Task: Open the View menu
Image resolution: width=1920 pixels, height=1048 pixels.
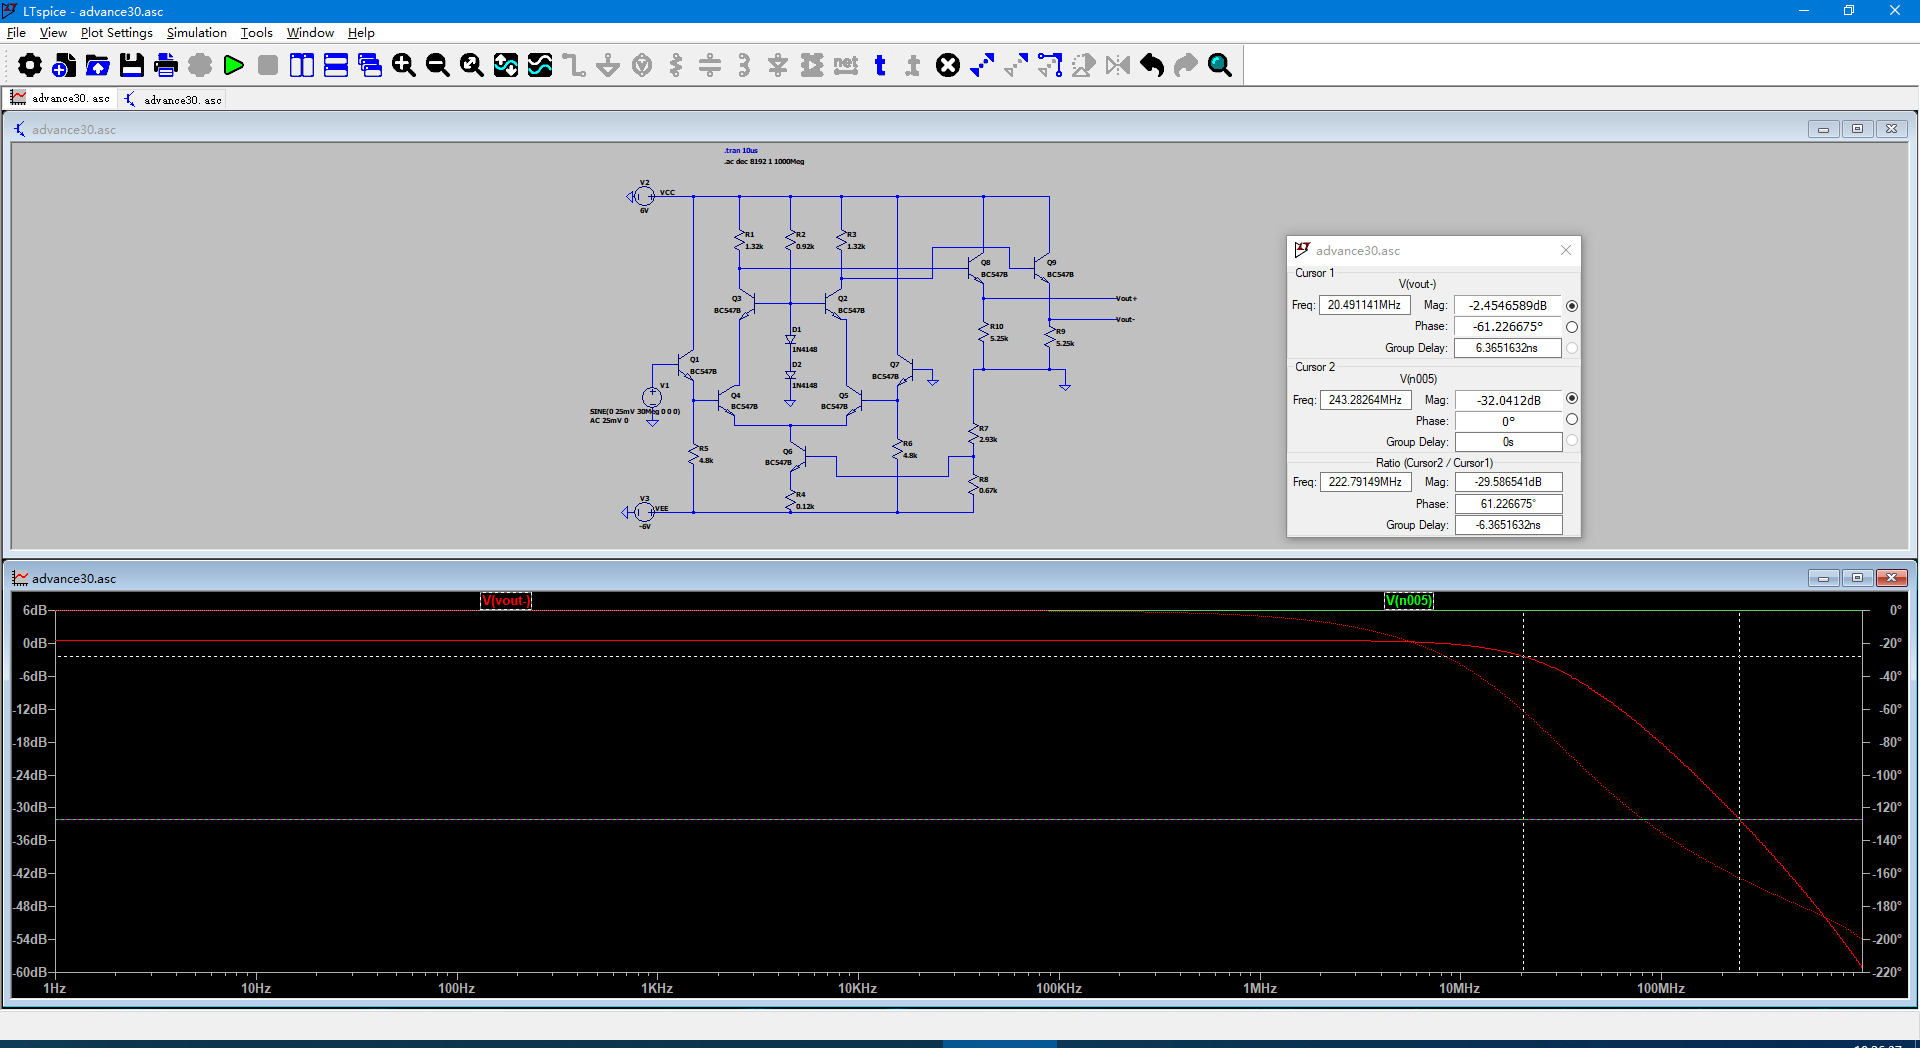Action: [53, 33]
